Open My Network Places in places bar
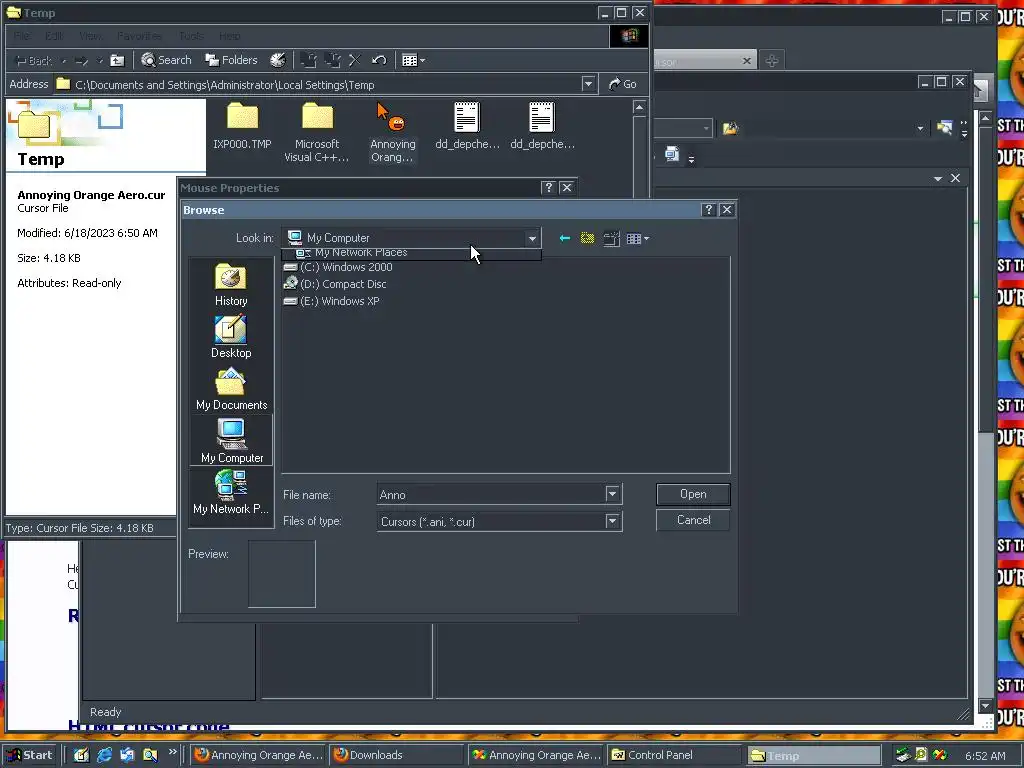The image size is (1024, 768). [231, 493]
